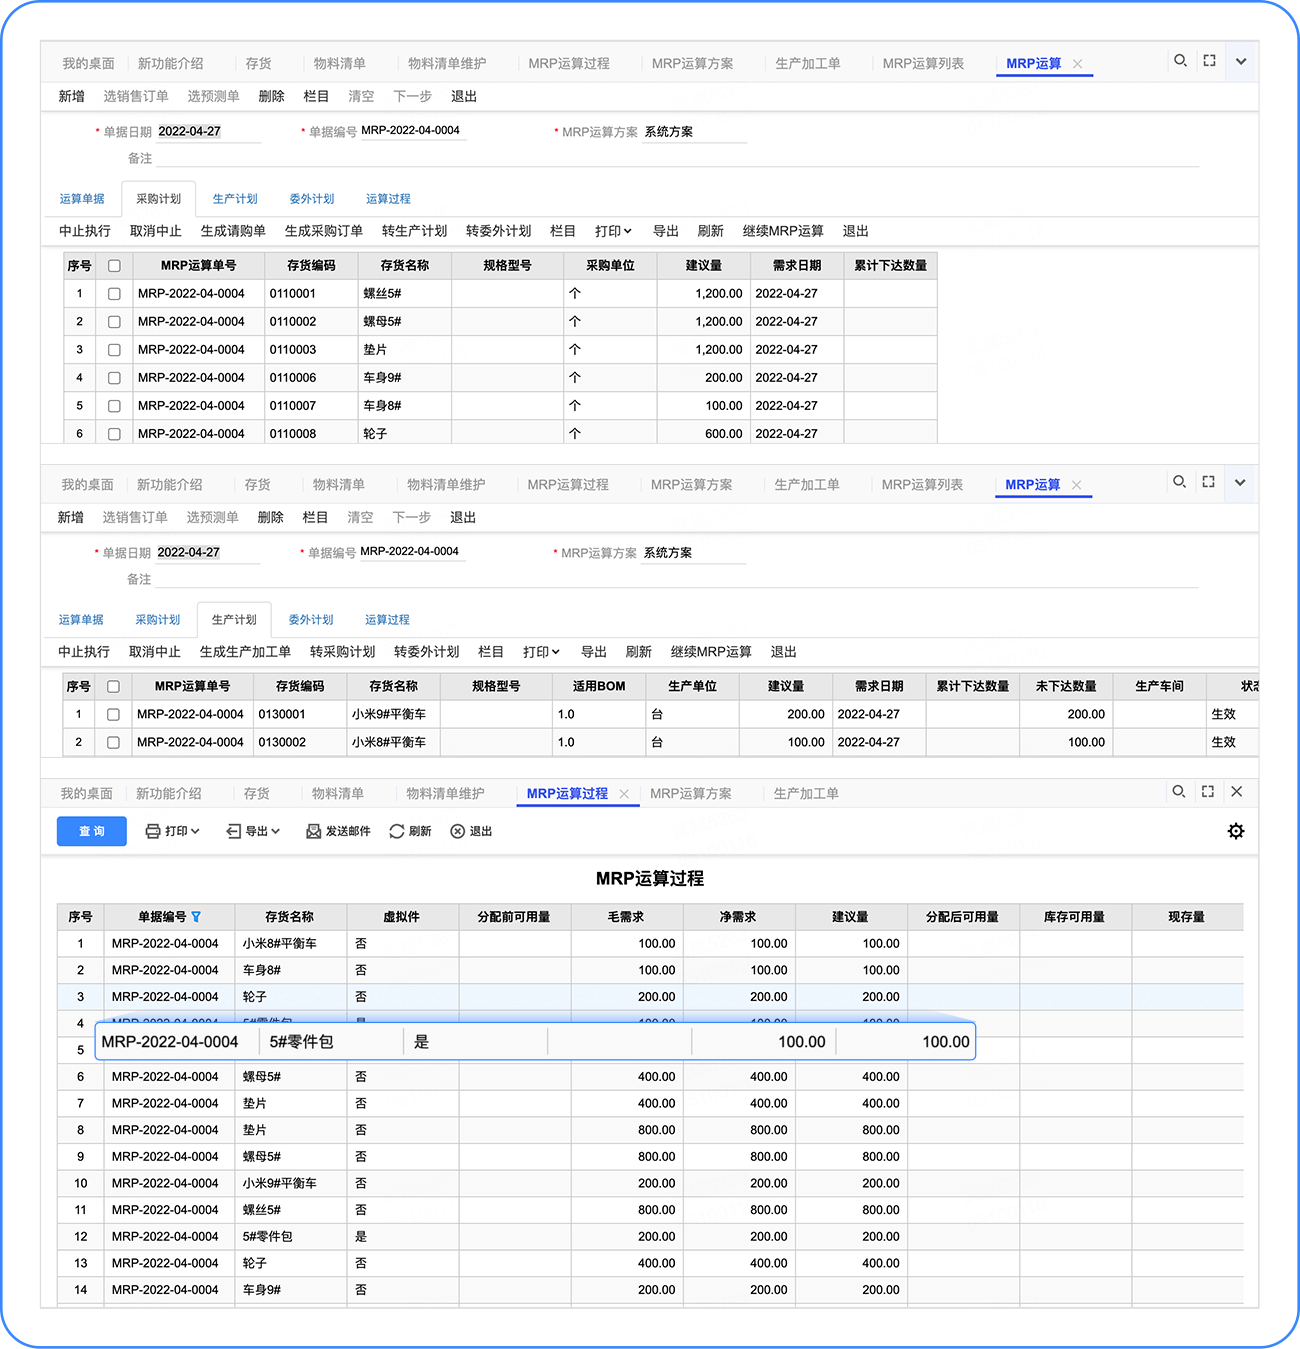Click the settings gear icon in MRP运算过程

pyautogui.click(x=1236, y=831)
